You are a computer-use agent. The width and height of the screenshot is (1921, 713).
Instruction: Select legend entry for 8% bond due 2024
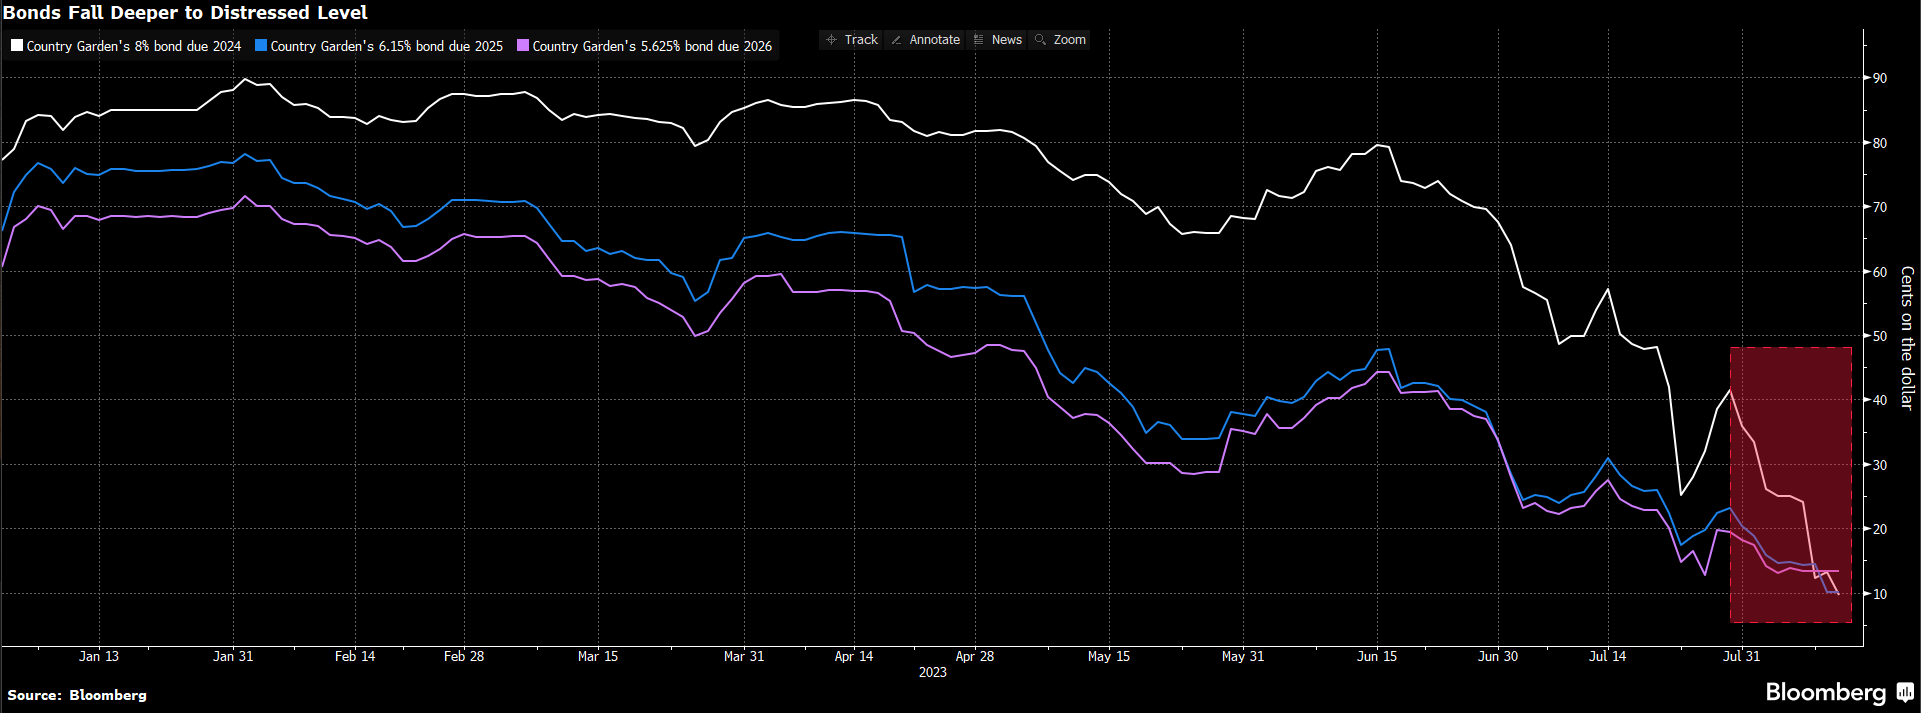pos(134,46)
